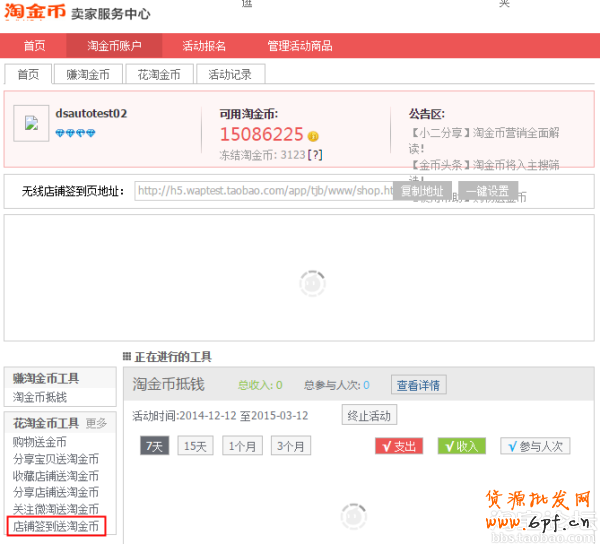600x544 pixels.
Task: Click the blue diamond seller rating icons
Action: (x=75, y=134)
